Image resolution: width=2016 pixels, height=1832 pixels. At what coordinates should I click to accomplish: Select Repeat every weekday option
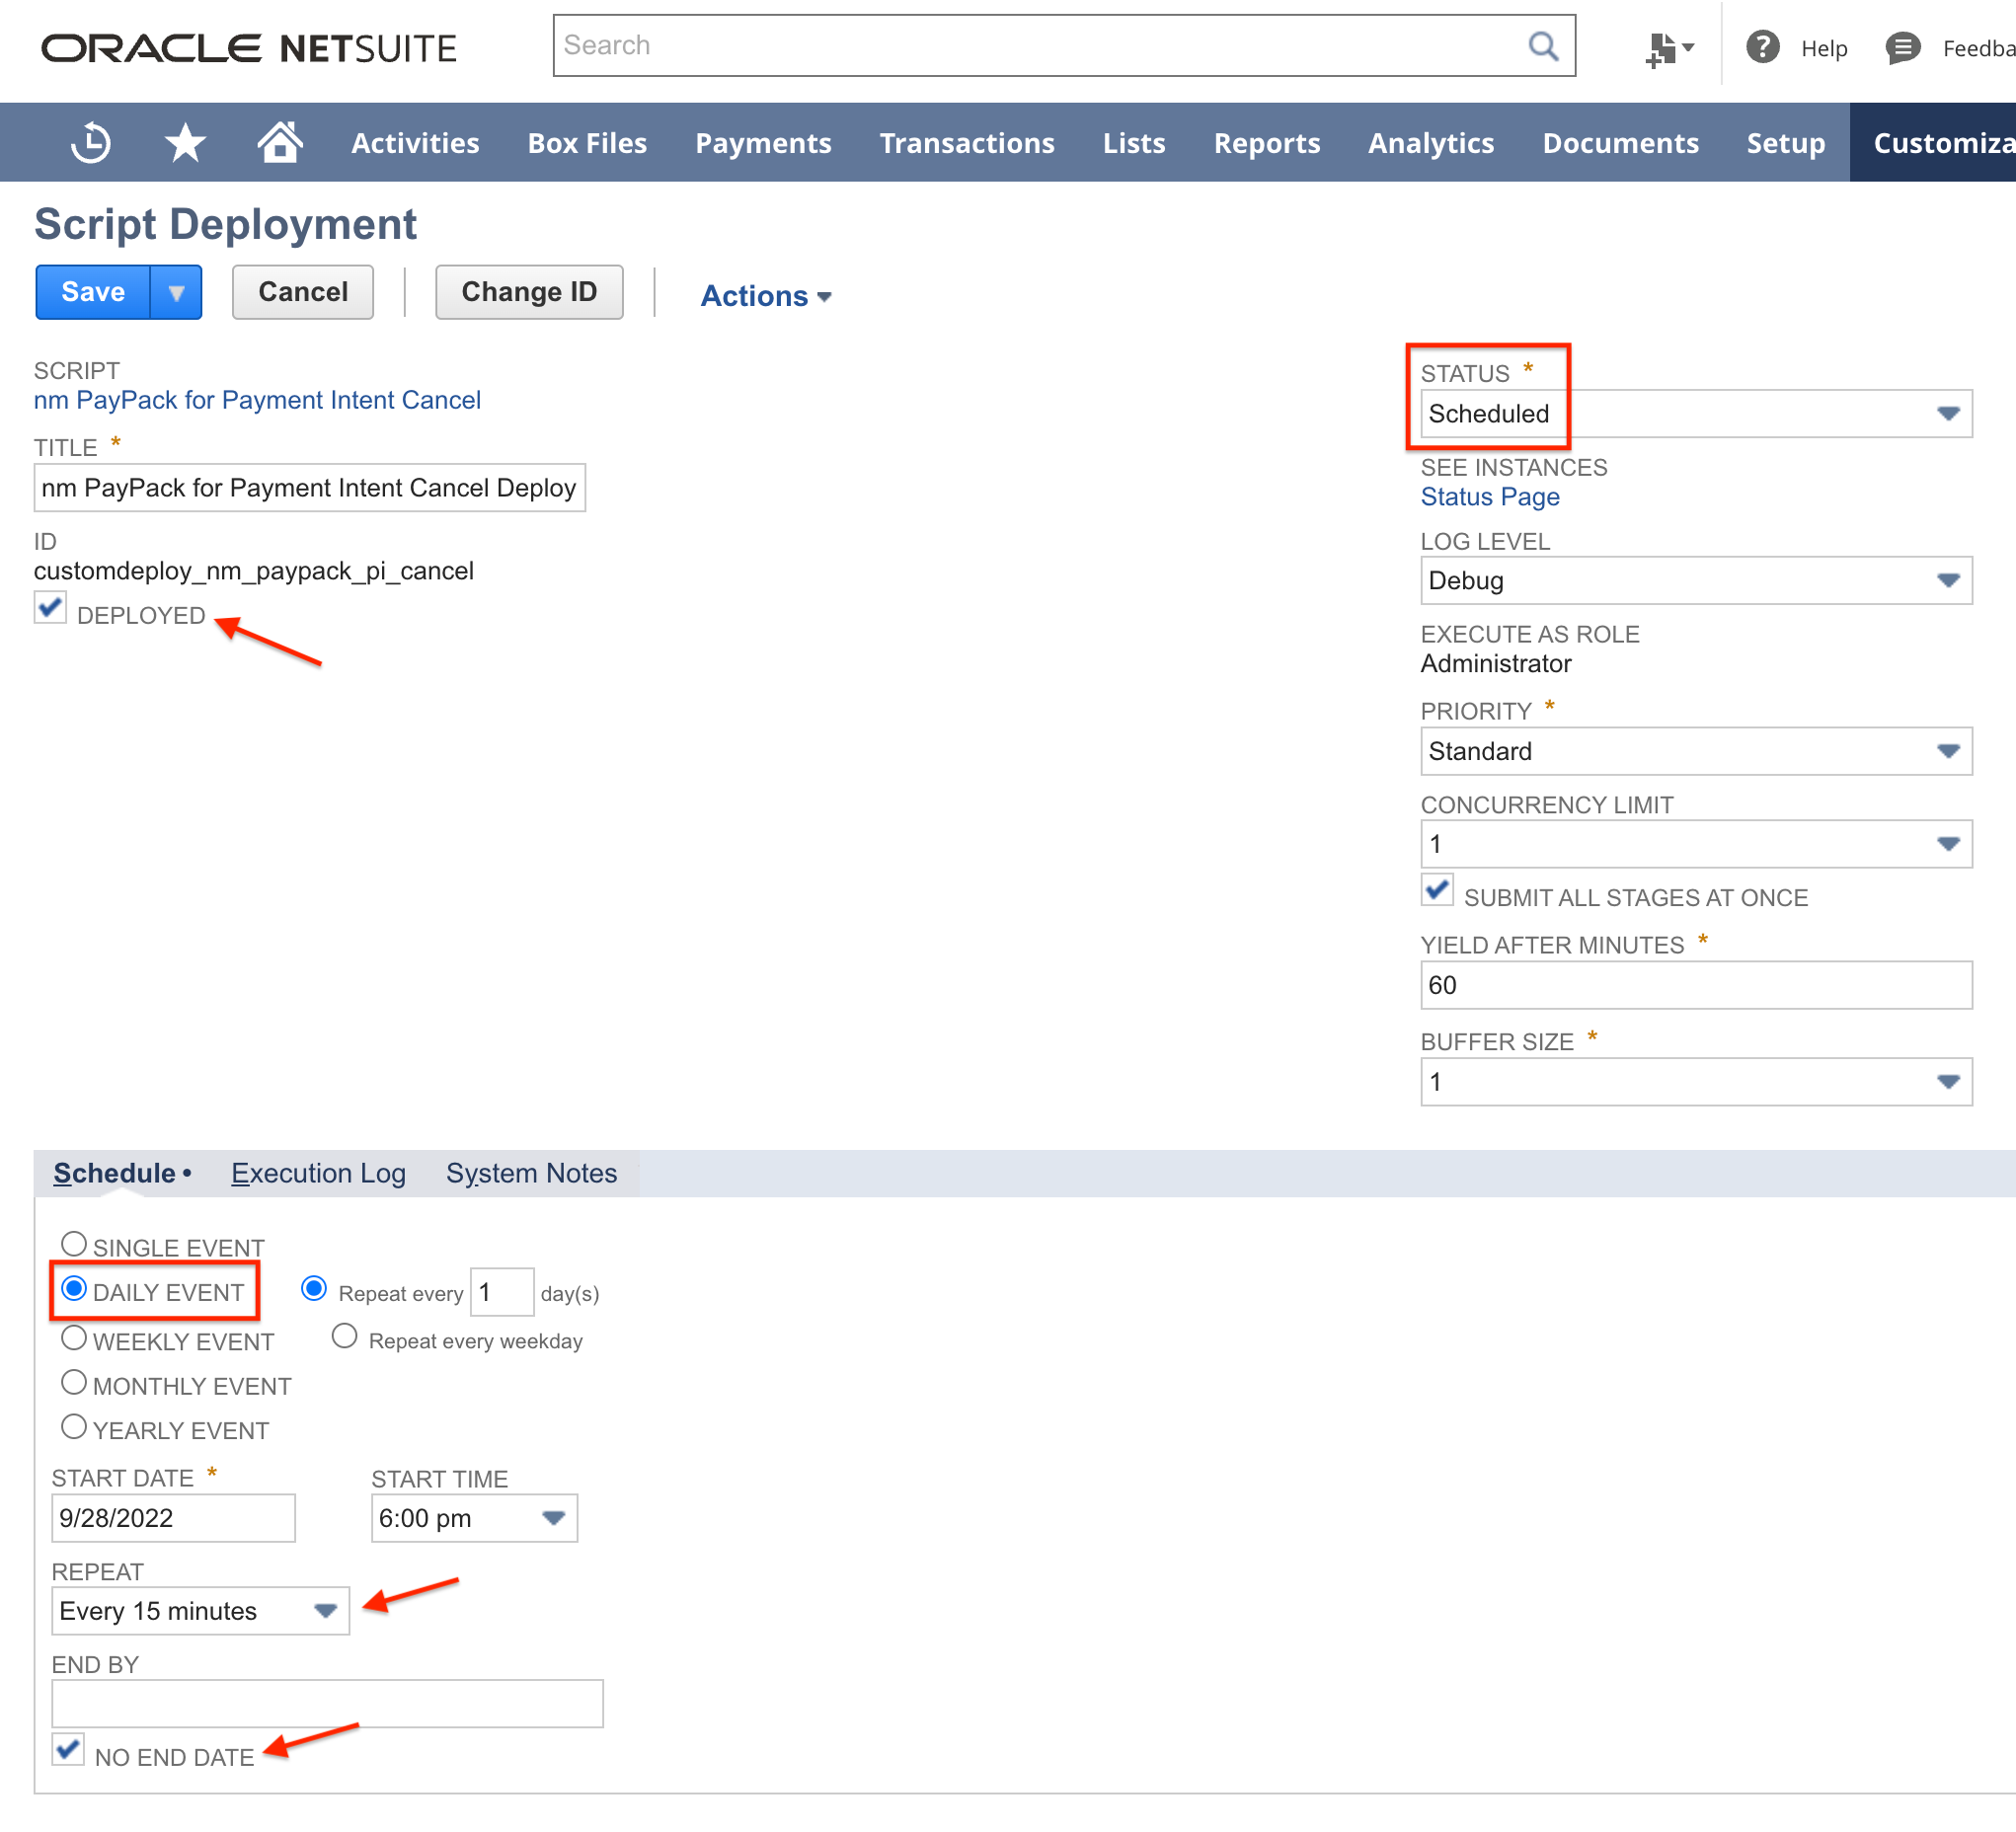pyautogui.click(x=344, y=1337)
